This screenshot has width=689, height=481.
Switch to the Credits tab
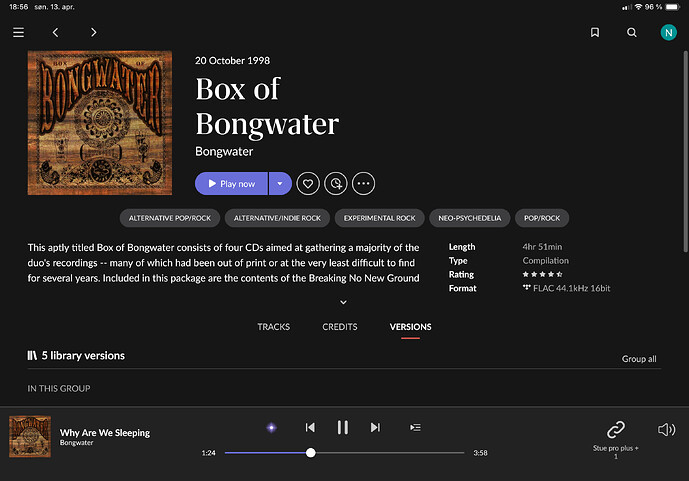coord(340,327)
